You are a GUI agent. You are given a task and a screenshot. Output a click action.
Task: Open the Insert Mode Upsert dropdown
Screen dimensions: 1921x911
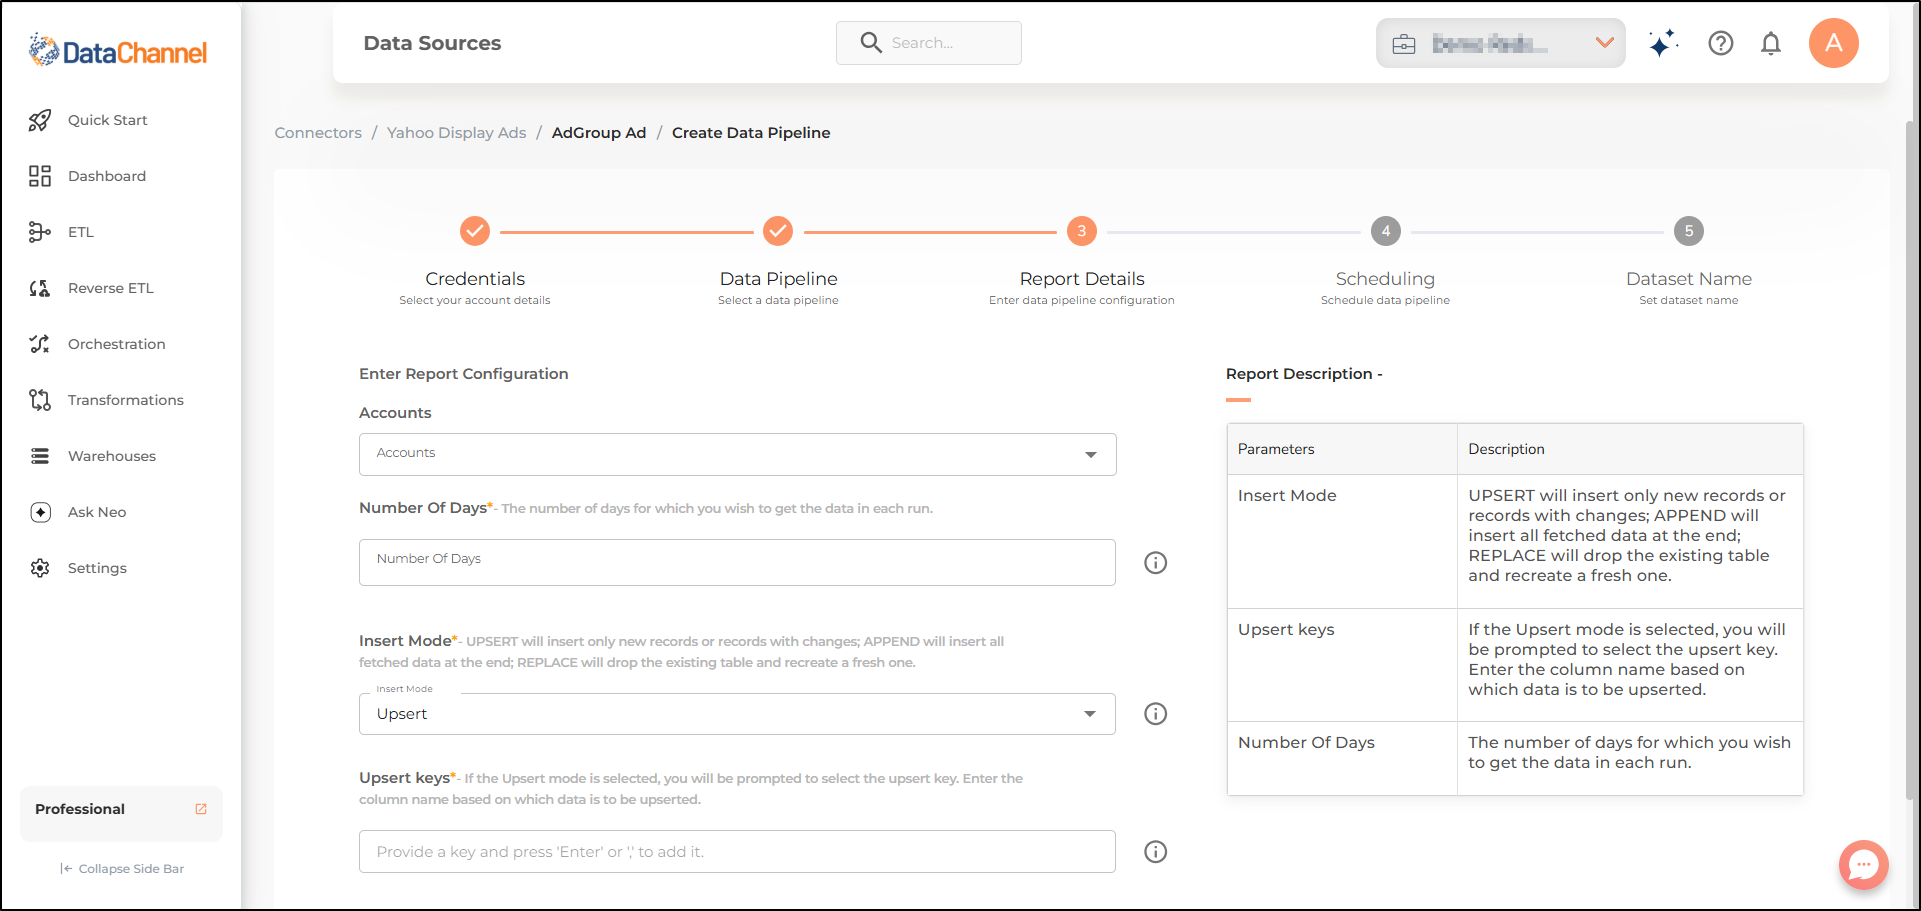pos(738,714)
